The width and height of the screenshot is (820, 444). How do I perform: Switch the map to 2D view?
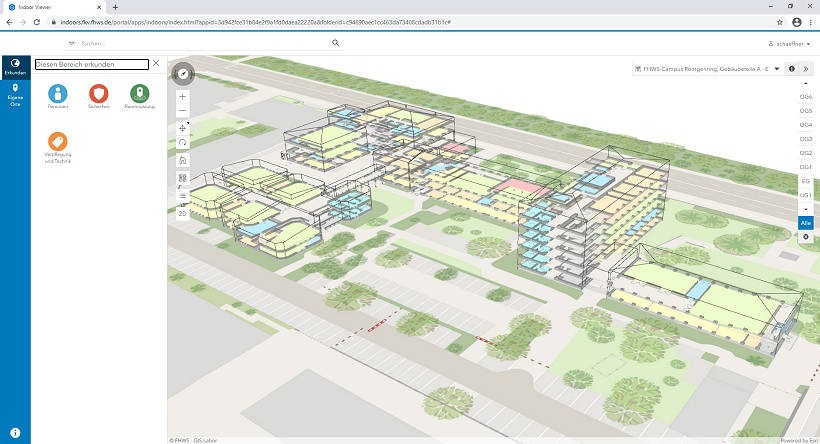[183, 213]
